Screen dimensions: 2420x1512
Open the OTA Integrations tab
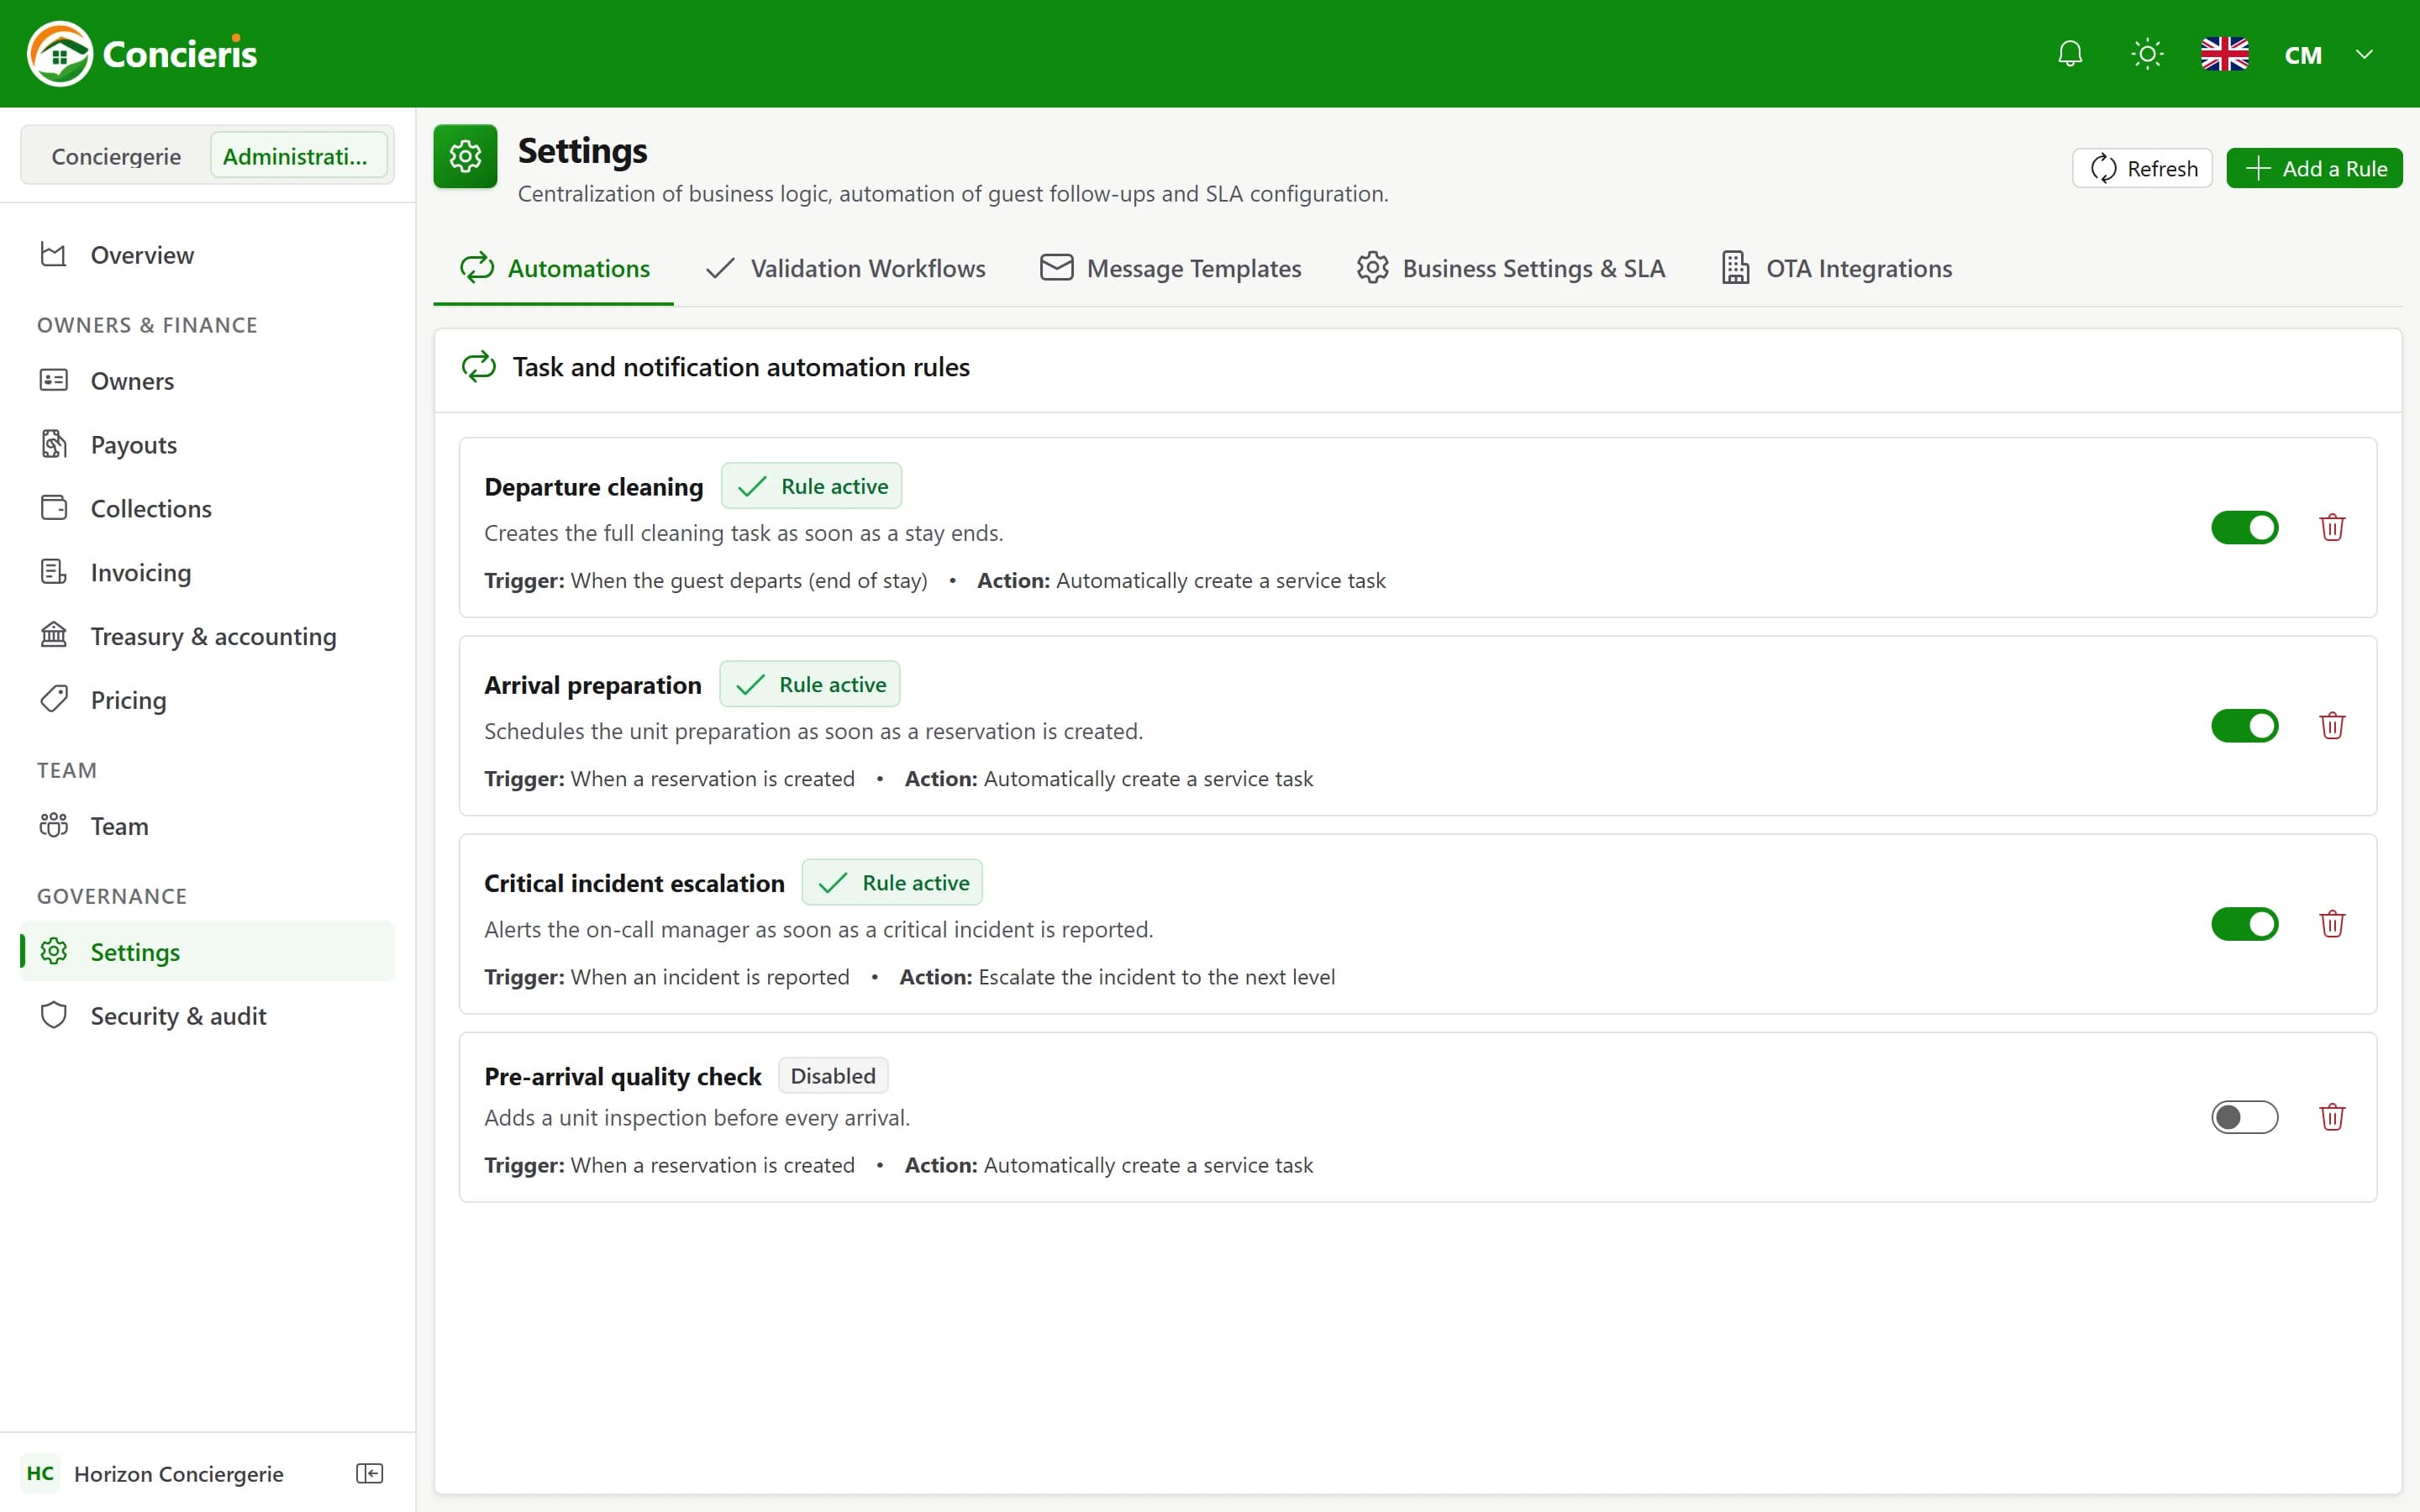1837,268
